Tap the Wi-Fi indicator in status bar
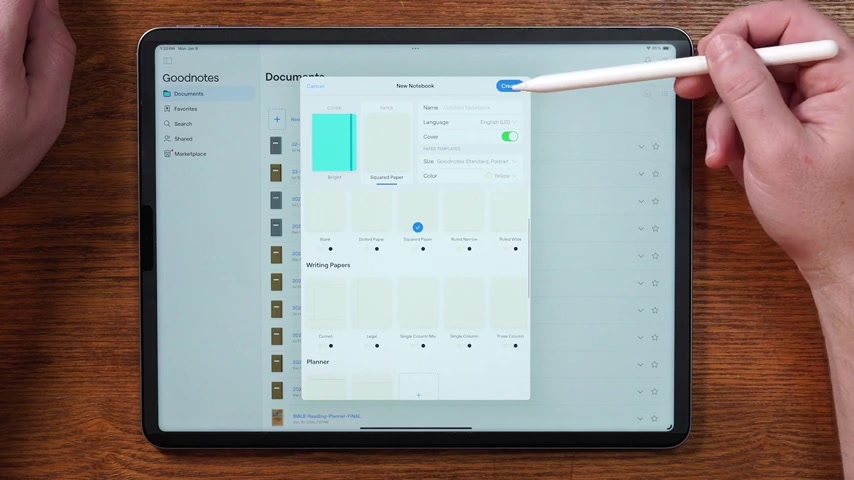The width and height of the screenshot is (854, 480). (648, 48)
